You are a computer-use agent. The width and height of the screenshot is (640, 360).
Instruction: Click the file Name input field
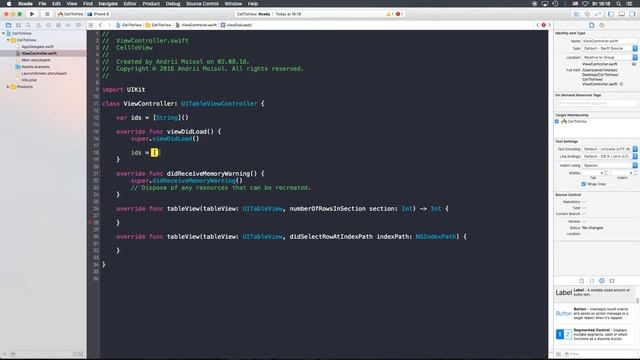[609, 41]
